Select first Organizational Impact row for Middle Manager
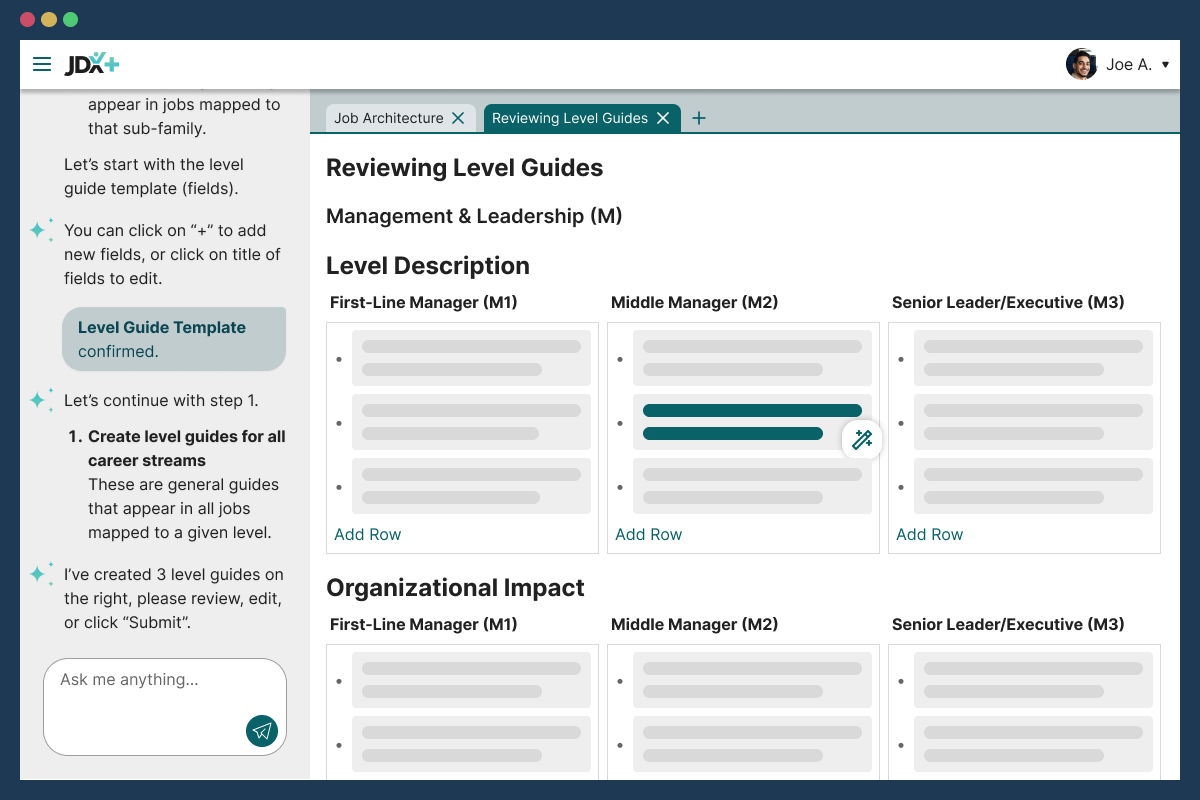 click(752, 680)
